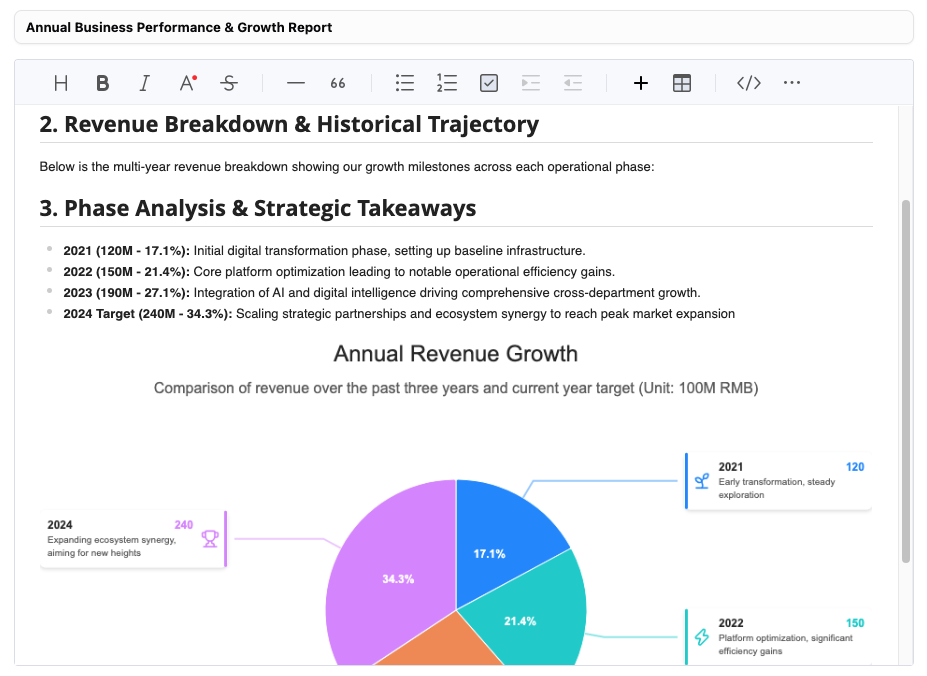The width and height of the screenshot is (927, 676).
Task: Create a bulleted list
Action: pos(404,83)
